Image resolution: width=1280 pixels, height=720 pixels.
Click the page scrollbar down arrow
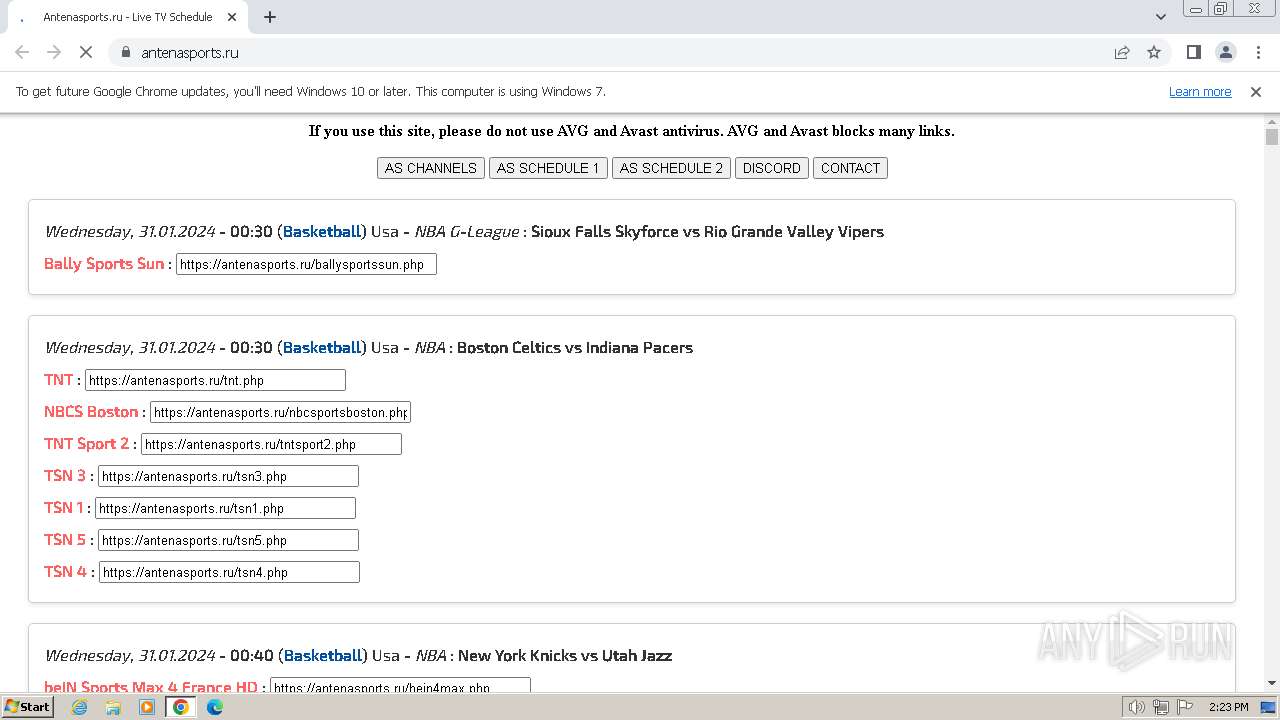pyautogui.click(x=1272, y=683)
